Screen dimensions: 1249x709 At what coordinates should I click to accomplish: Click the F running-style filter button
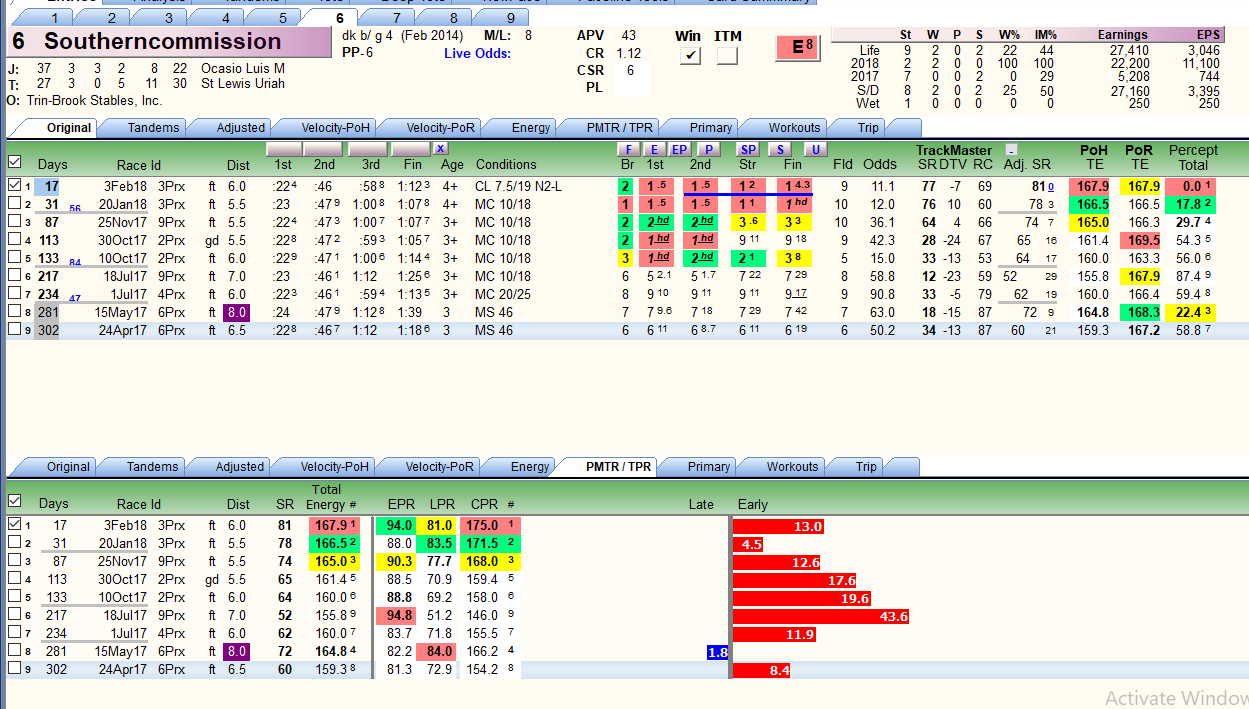coord(627,149)
